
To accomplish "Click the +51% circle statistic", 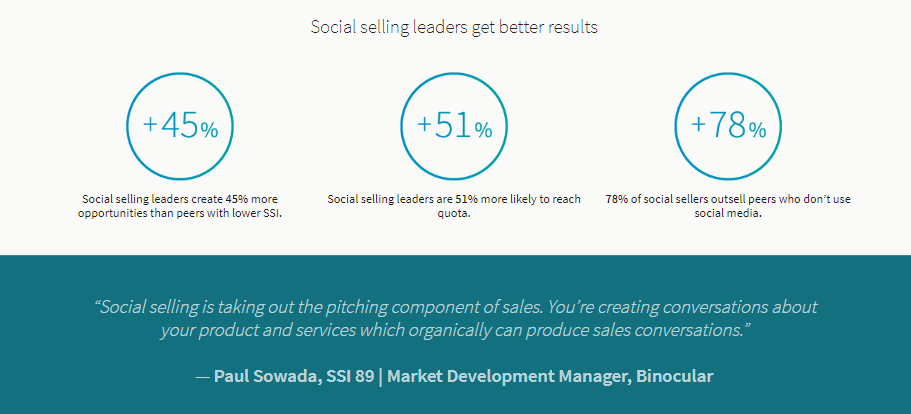I will tap(455, 127).
